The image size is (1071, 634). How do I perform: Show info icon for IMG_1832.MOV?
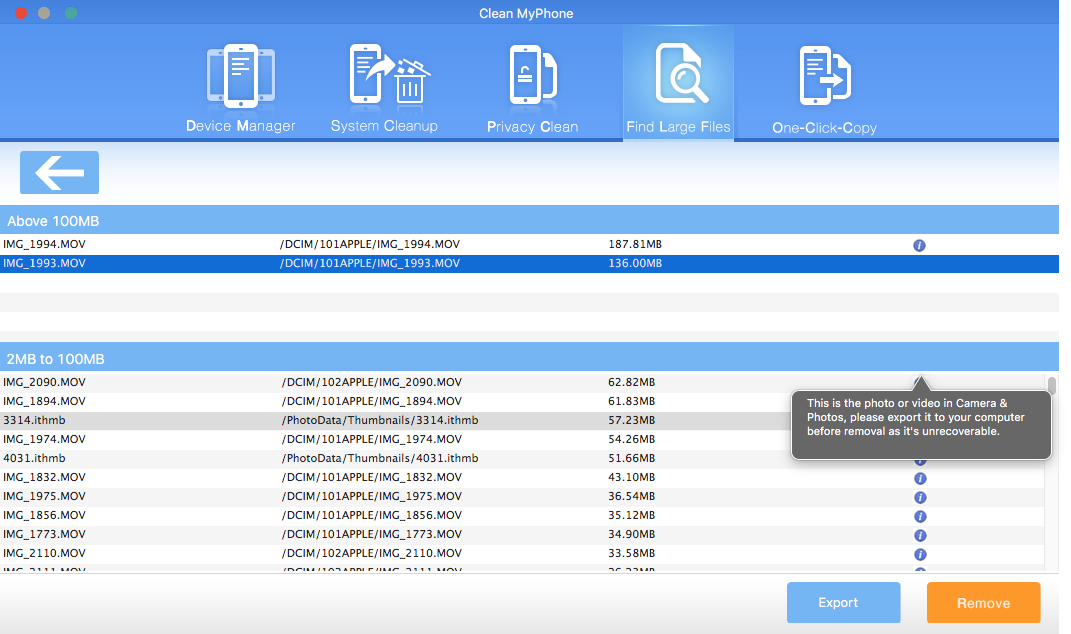(920, 478)
